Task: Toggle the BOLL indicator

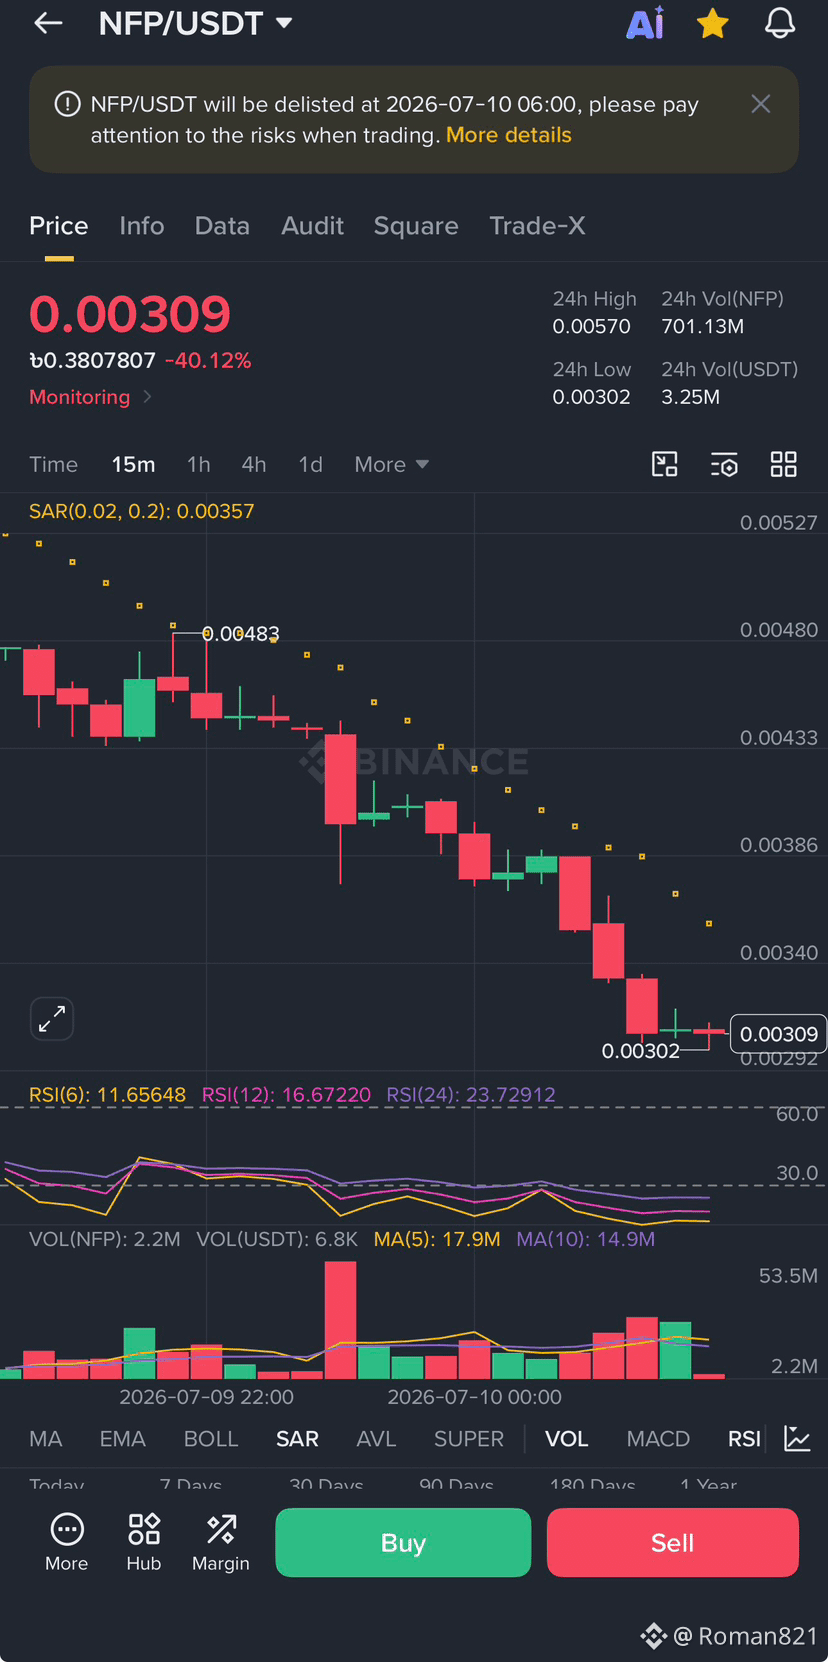Action: click(211, 1439)
